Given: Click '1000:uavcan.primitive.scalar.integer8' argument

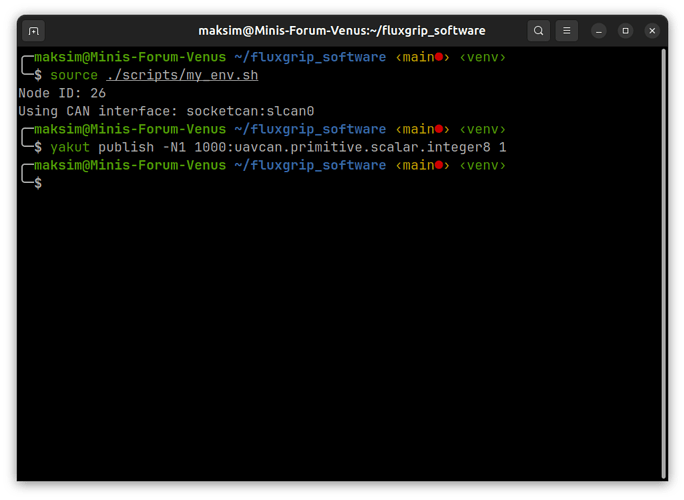Looking at the screenshot, I should tap(342, 147).
